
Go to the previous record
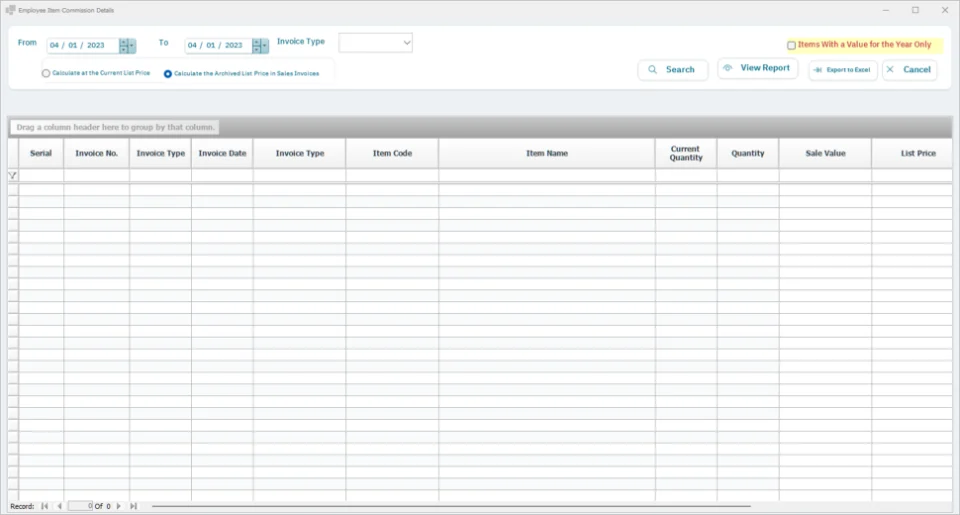click(x=59, y=506)
